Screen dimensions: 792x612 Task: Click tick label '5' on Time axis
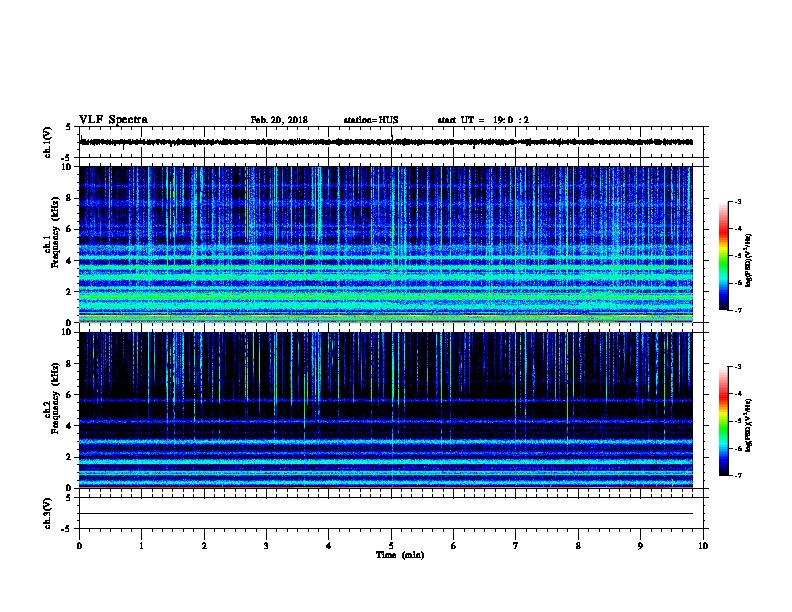[x=391, y=546]
